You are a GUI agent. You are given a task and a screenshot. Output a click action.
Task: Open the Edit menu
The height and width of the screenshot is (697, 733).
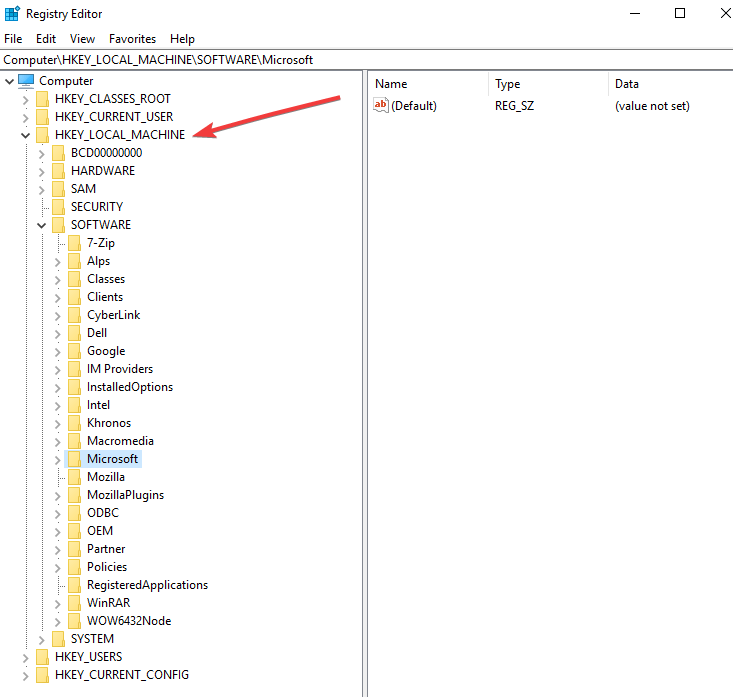(x=46, y=39)
